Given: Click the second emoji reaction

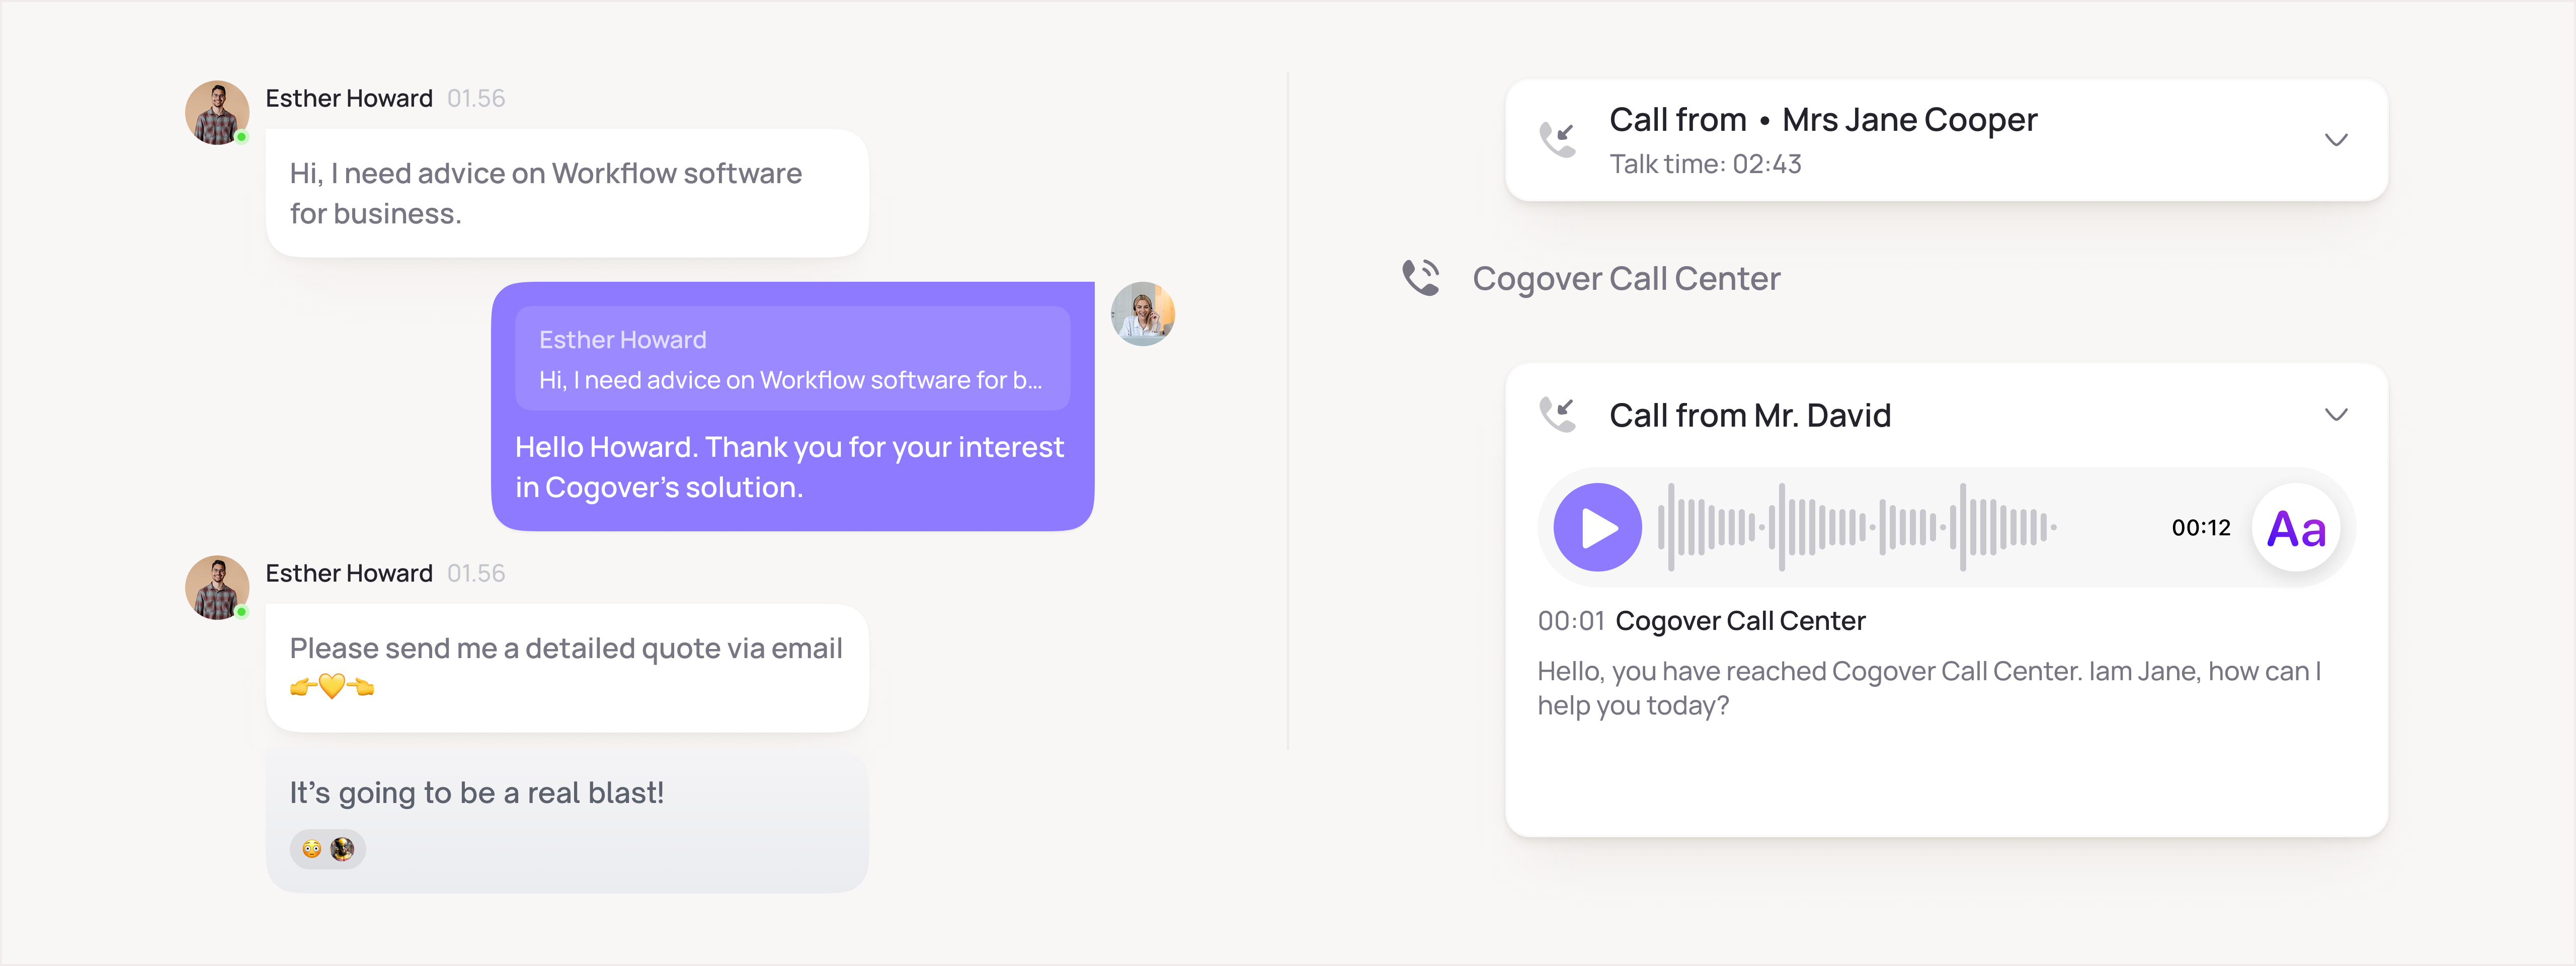Looking at the screenshot, I should point(342,849).
